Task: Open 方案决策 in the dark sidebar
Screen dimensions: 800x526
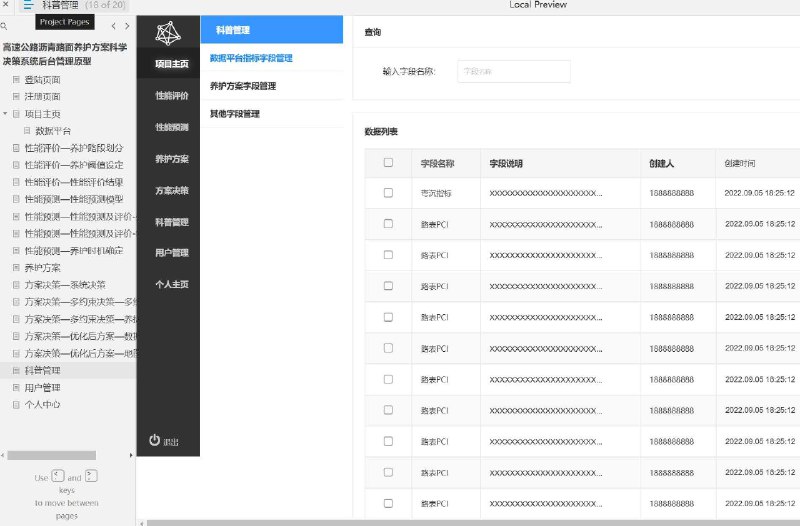Action: coord(172,190)
